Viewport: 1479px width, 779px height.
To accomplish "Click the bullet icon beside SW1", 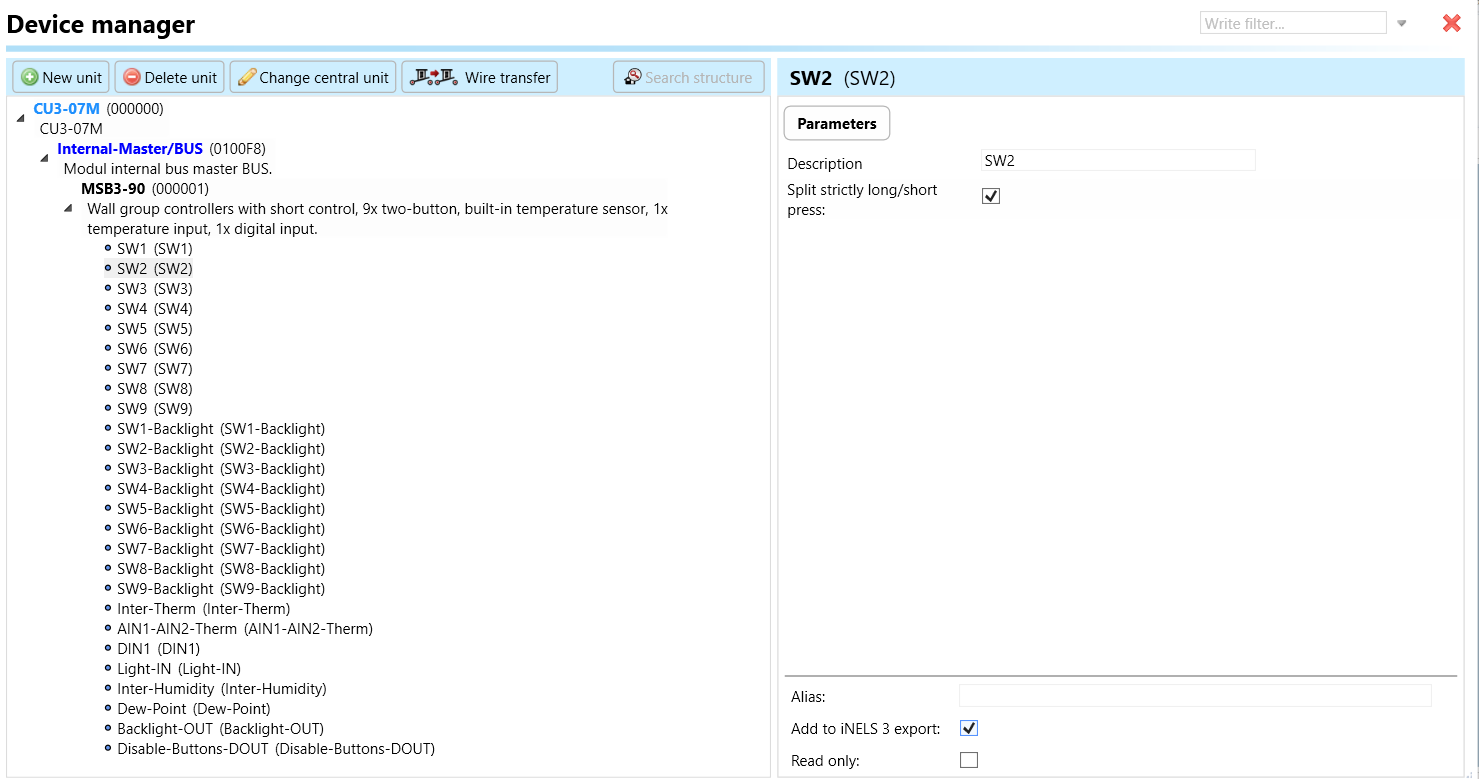I will (108, 248).
